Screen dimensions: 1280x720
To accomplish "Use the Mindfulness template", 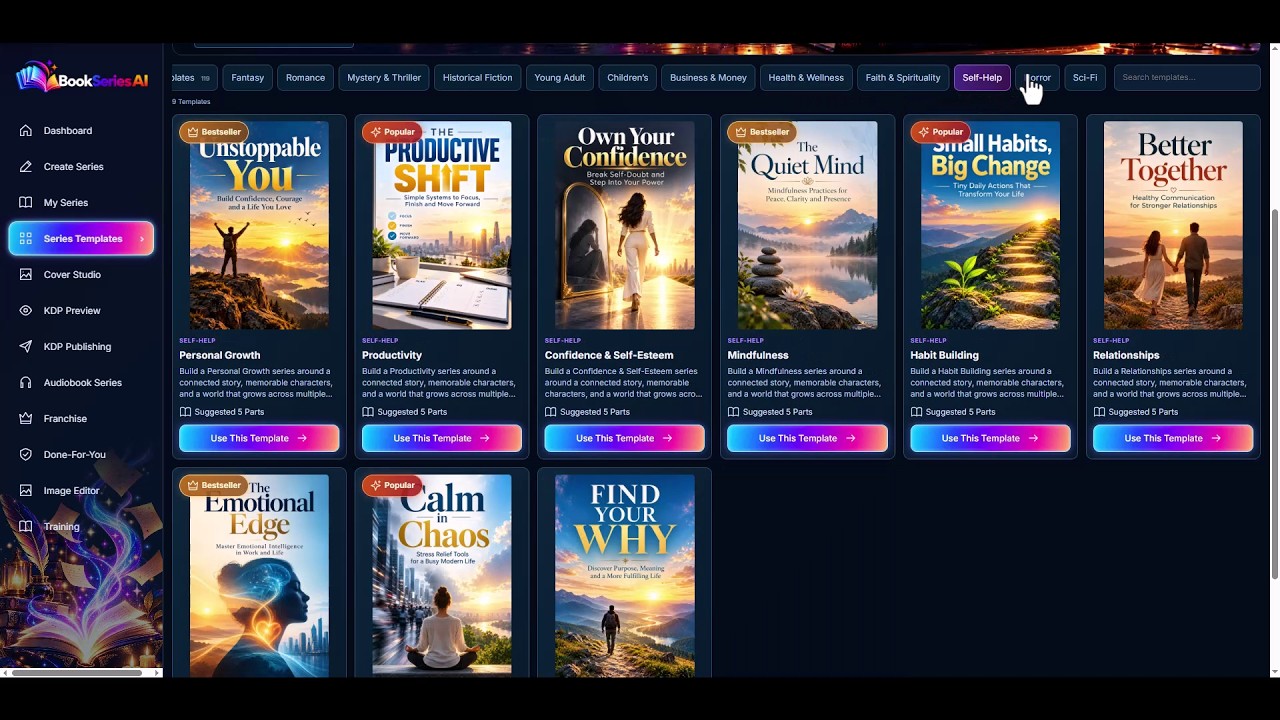I will coord(807,438).
